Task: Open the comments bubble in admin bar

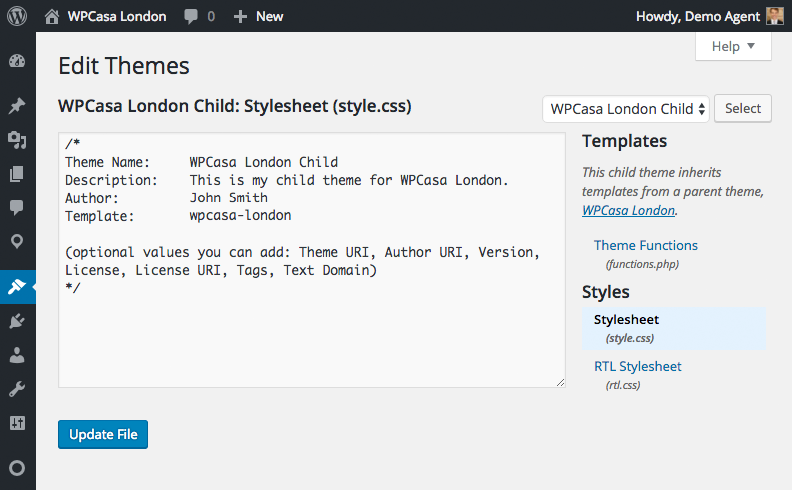Action: [x=191, y=17]
